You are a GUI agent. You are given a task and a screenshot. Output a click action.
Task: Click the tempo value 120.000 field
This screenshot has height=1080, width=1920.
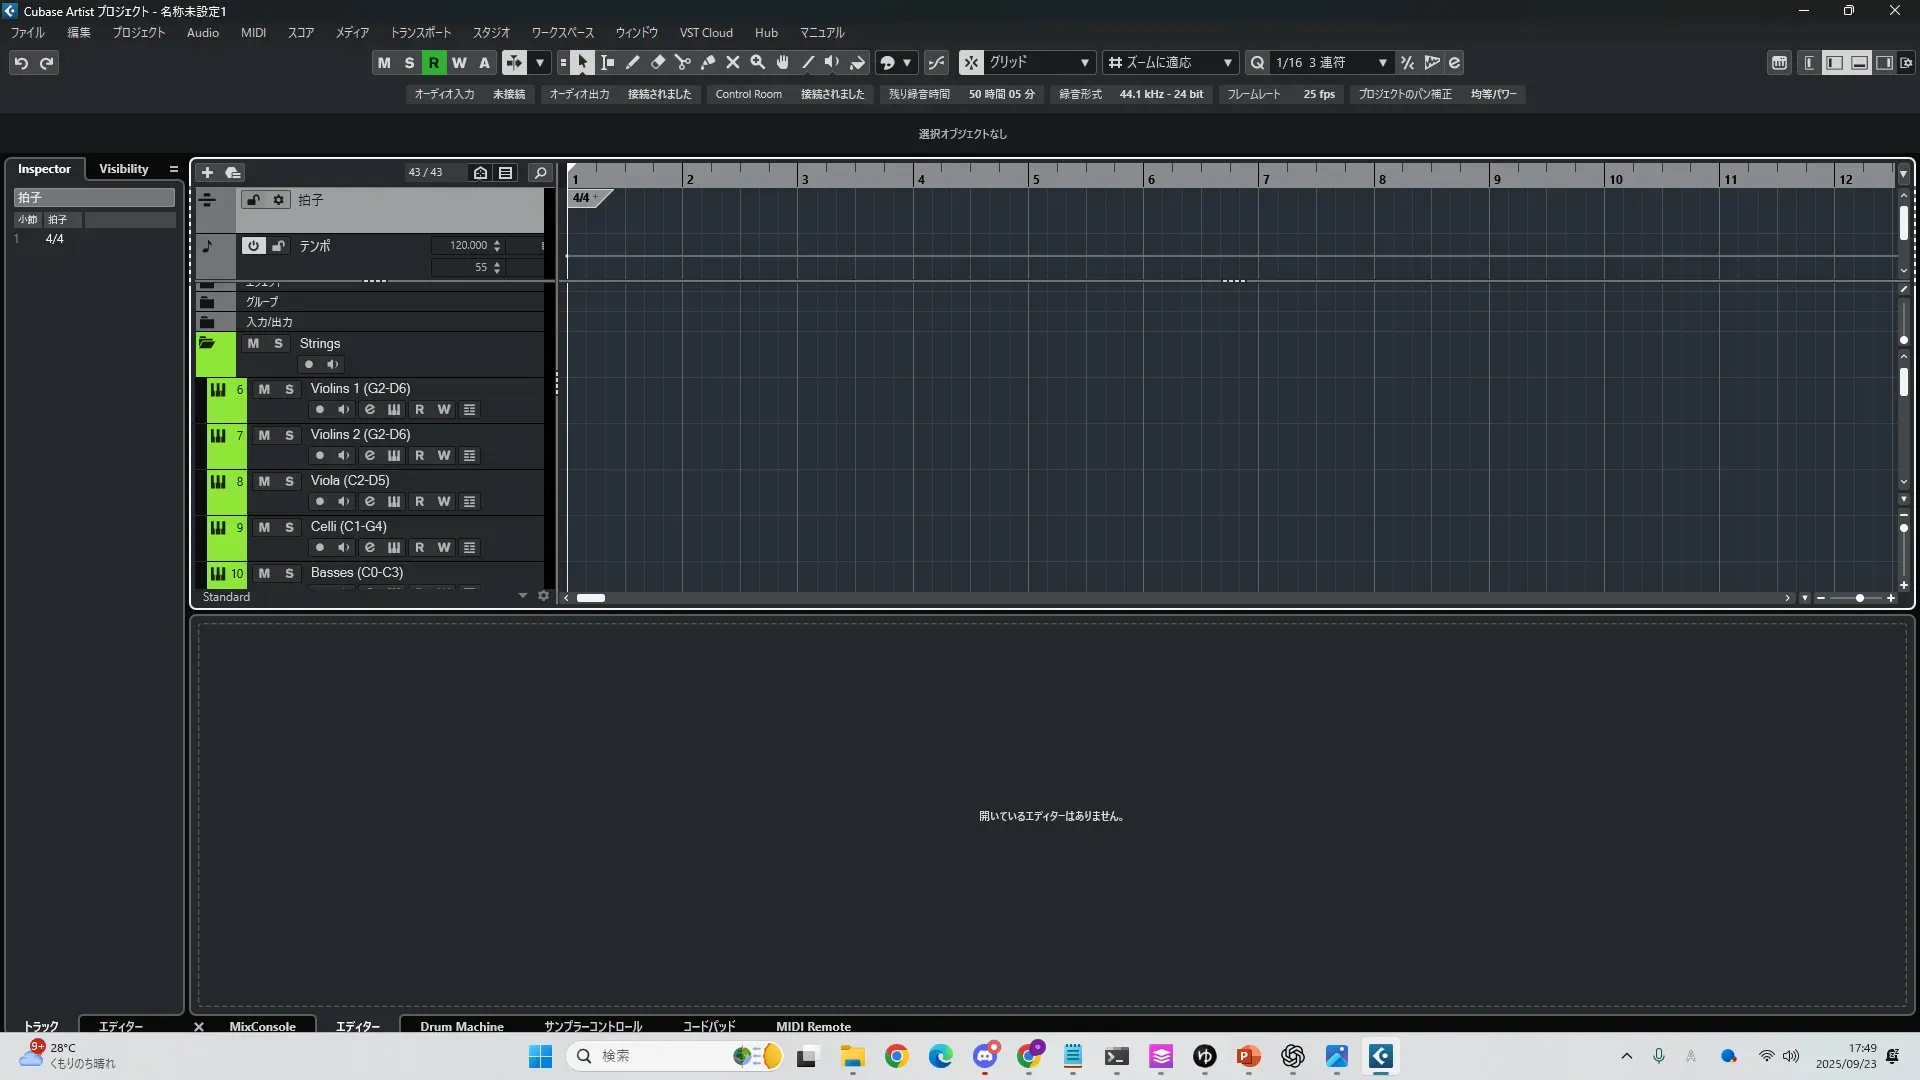coord(468,245)
